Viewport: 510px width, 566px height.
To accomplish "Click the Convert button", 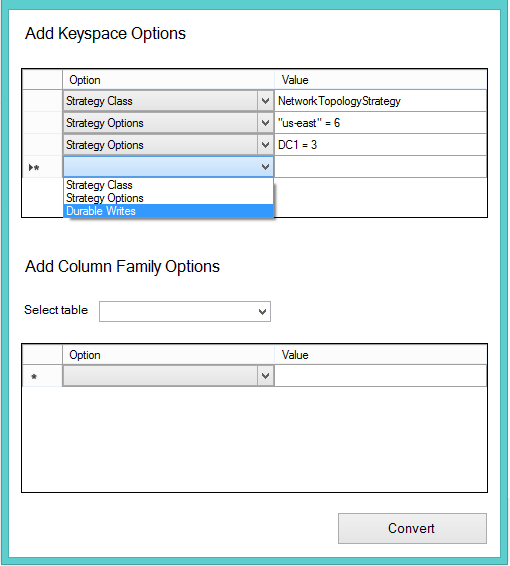I will click(412, 528).
